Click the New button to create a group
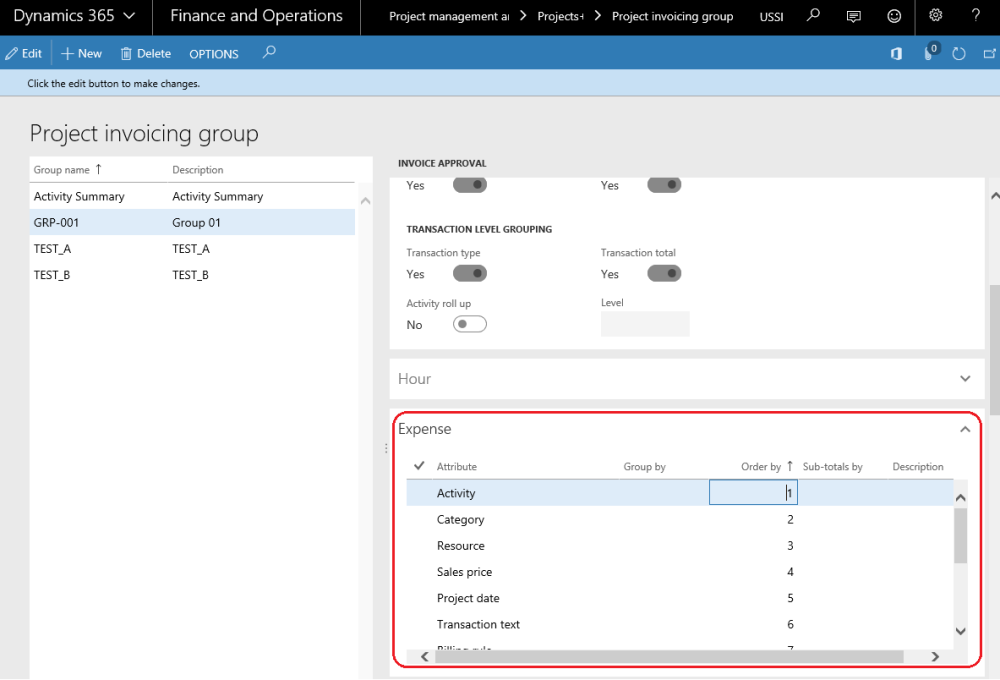Image resolution: width=1000 pixels, height=680 pixels. 80,53
